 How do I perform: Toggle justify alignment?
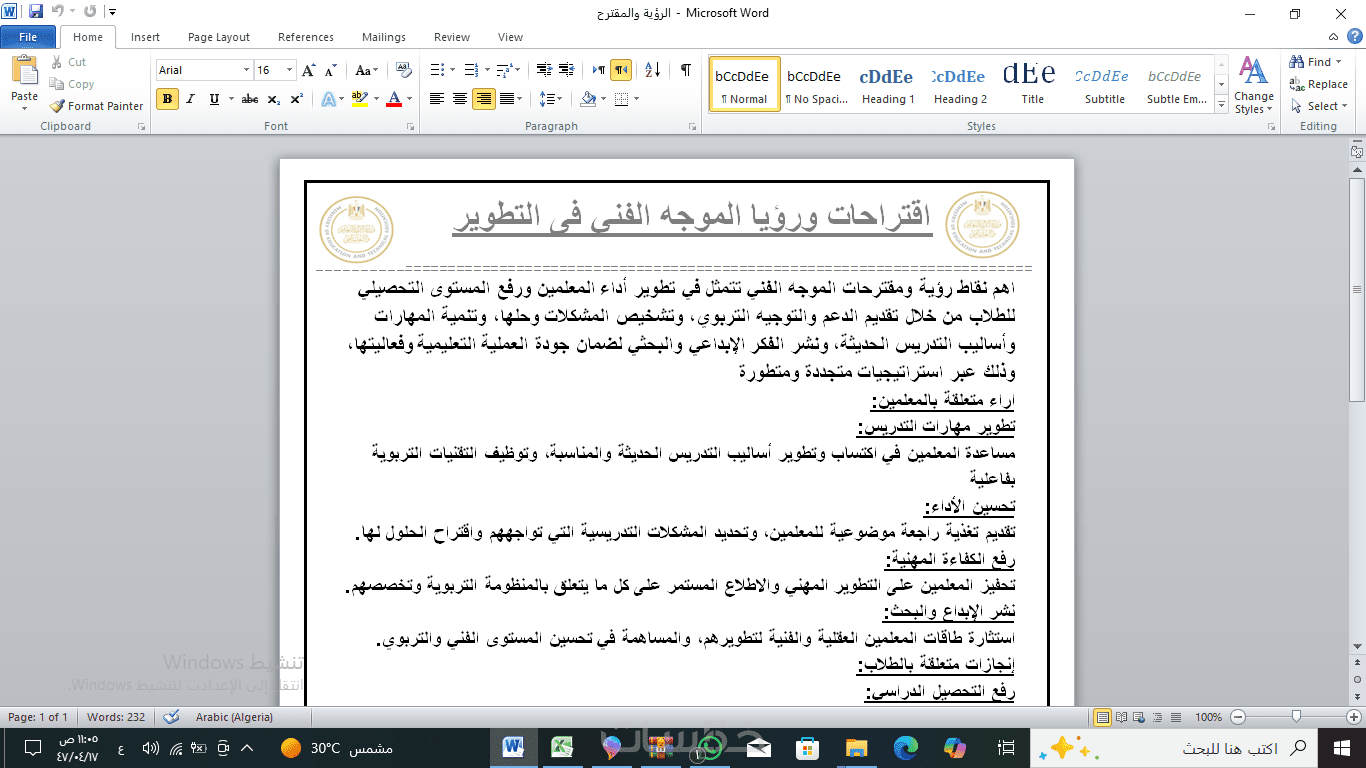pos(507,99)
